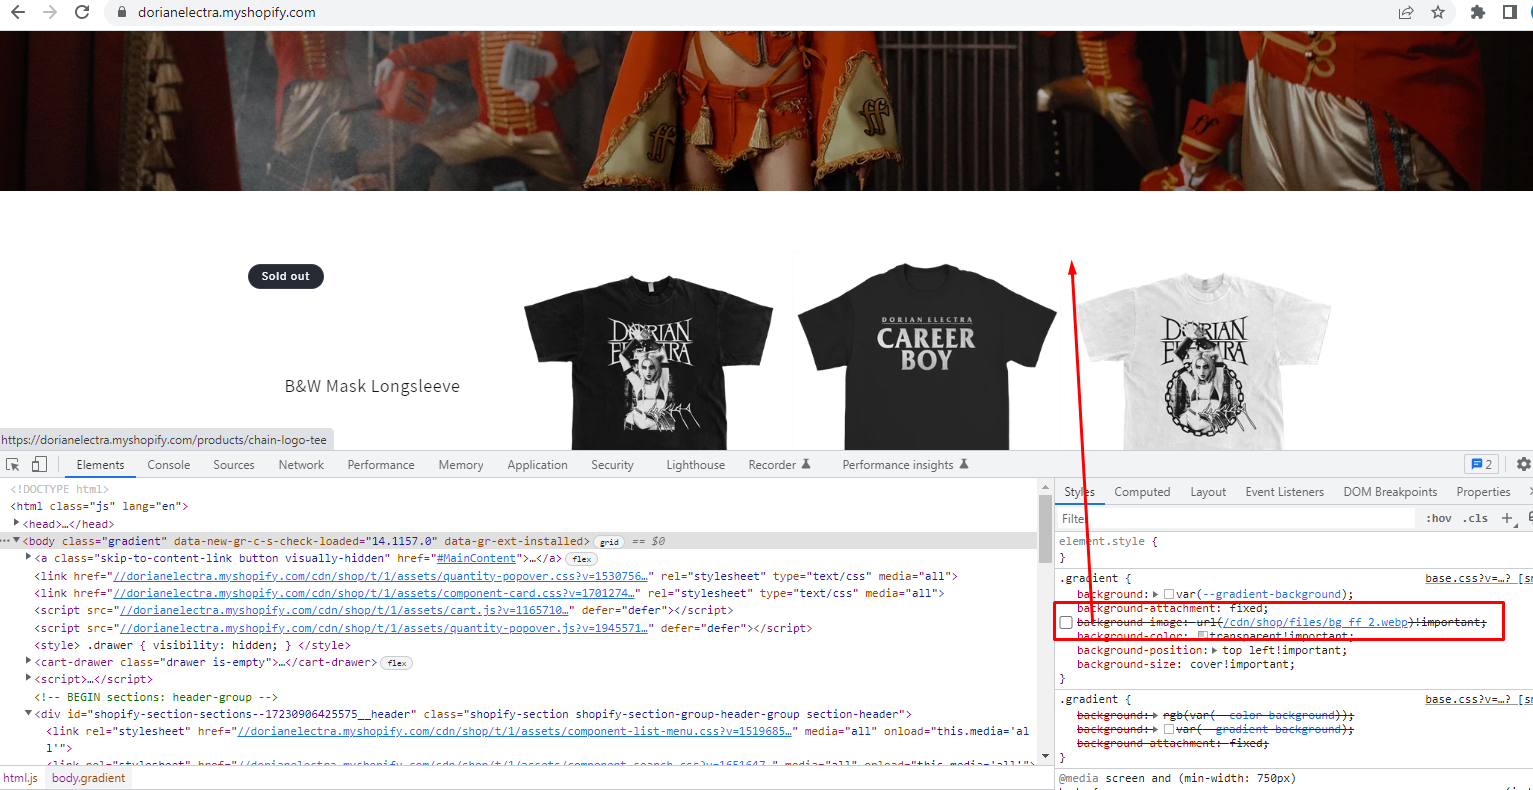Open the Sources tab

[234, 465]
